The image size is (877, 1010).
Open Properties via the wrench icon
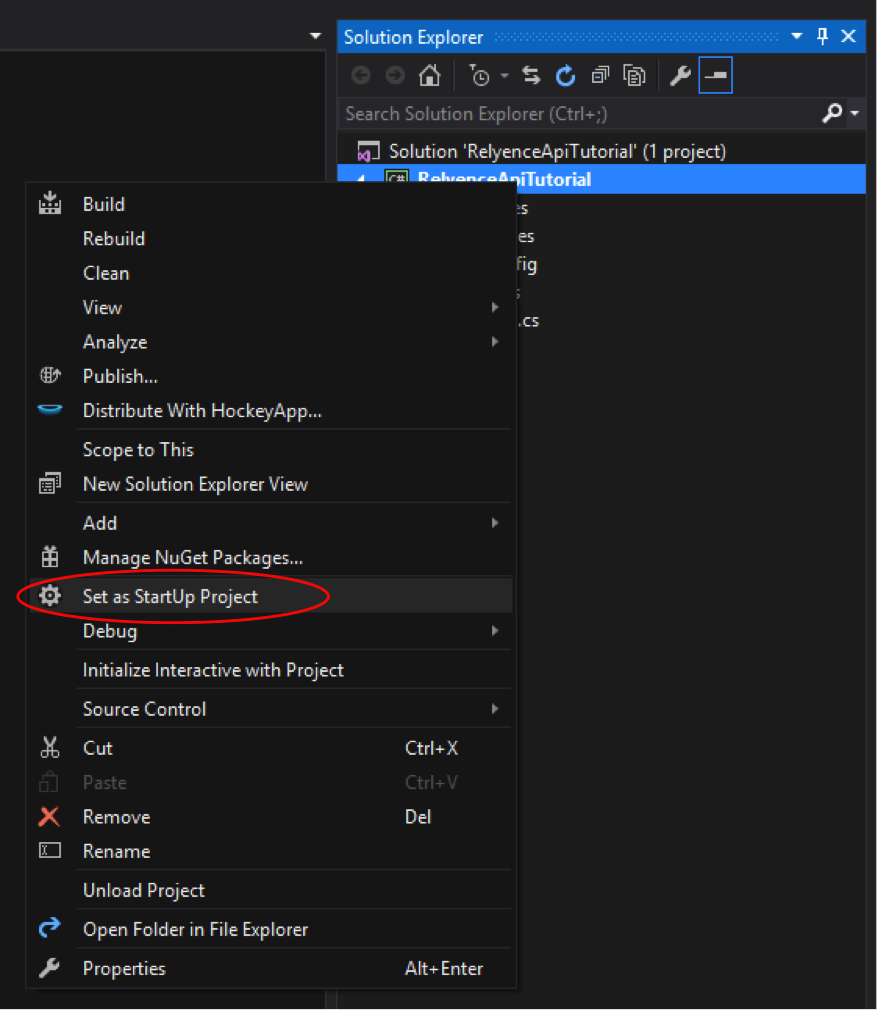tap(680, 76)
